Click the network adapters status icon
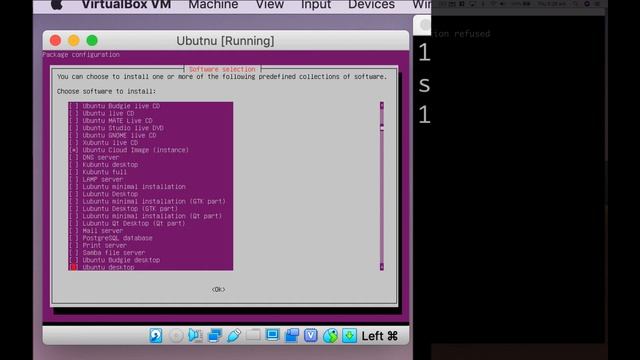 tap(214, 336)
